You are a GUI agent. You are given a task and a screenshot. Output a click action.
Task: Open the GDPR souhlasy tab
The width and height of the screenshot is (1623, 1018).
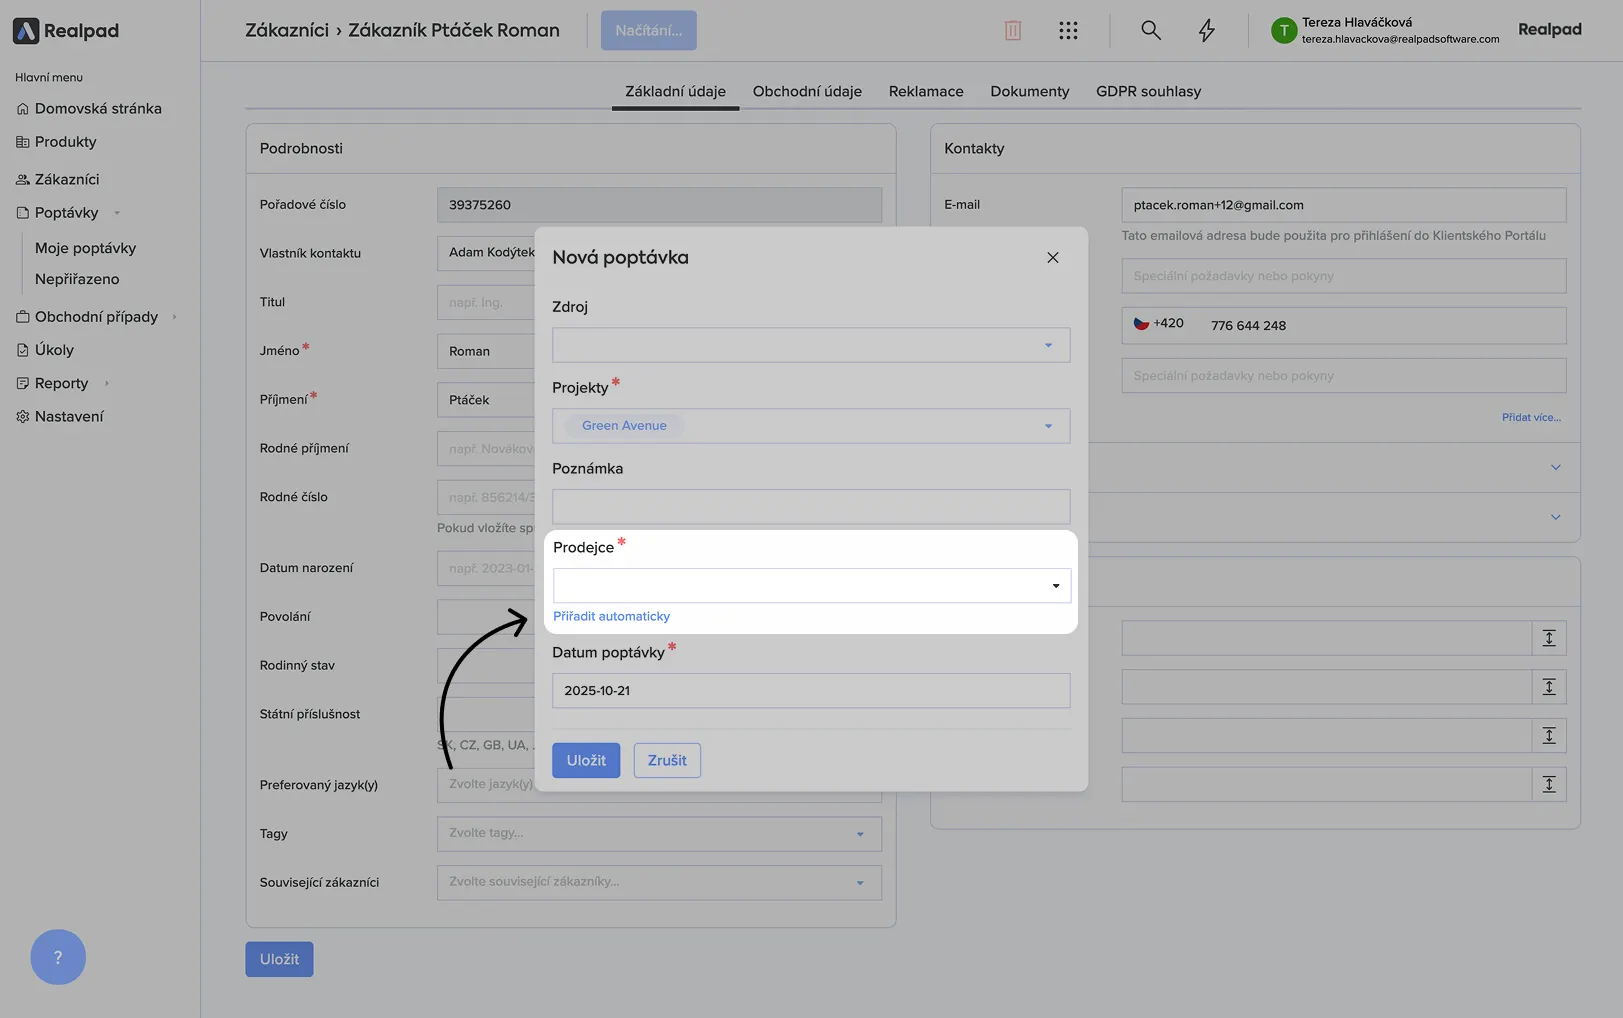coord(1148,91)
